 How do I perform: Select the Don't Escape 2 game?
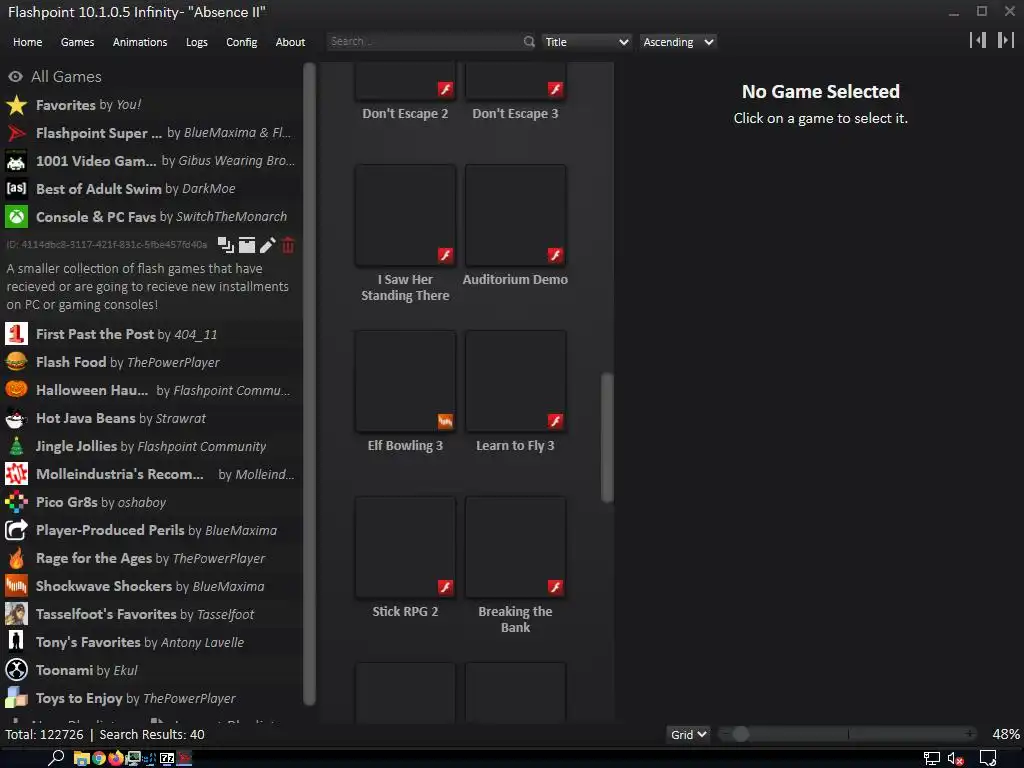click(x=405, y=93)
